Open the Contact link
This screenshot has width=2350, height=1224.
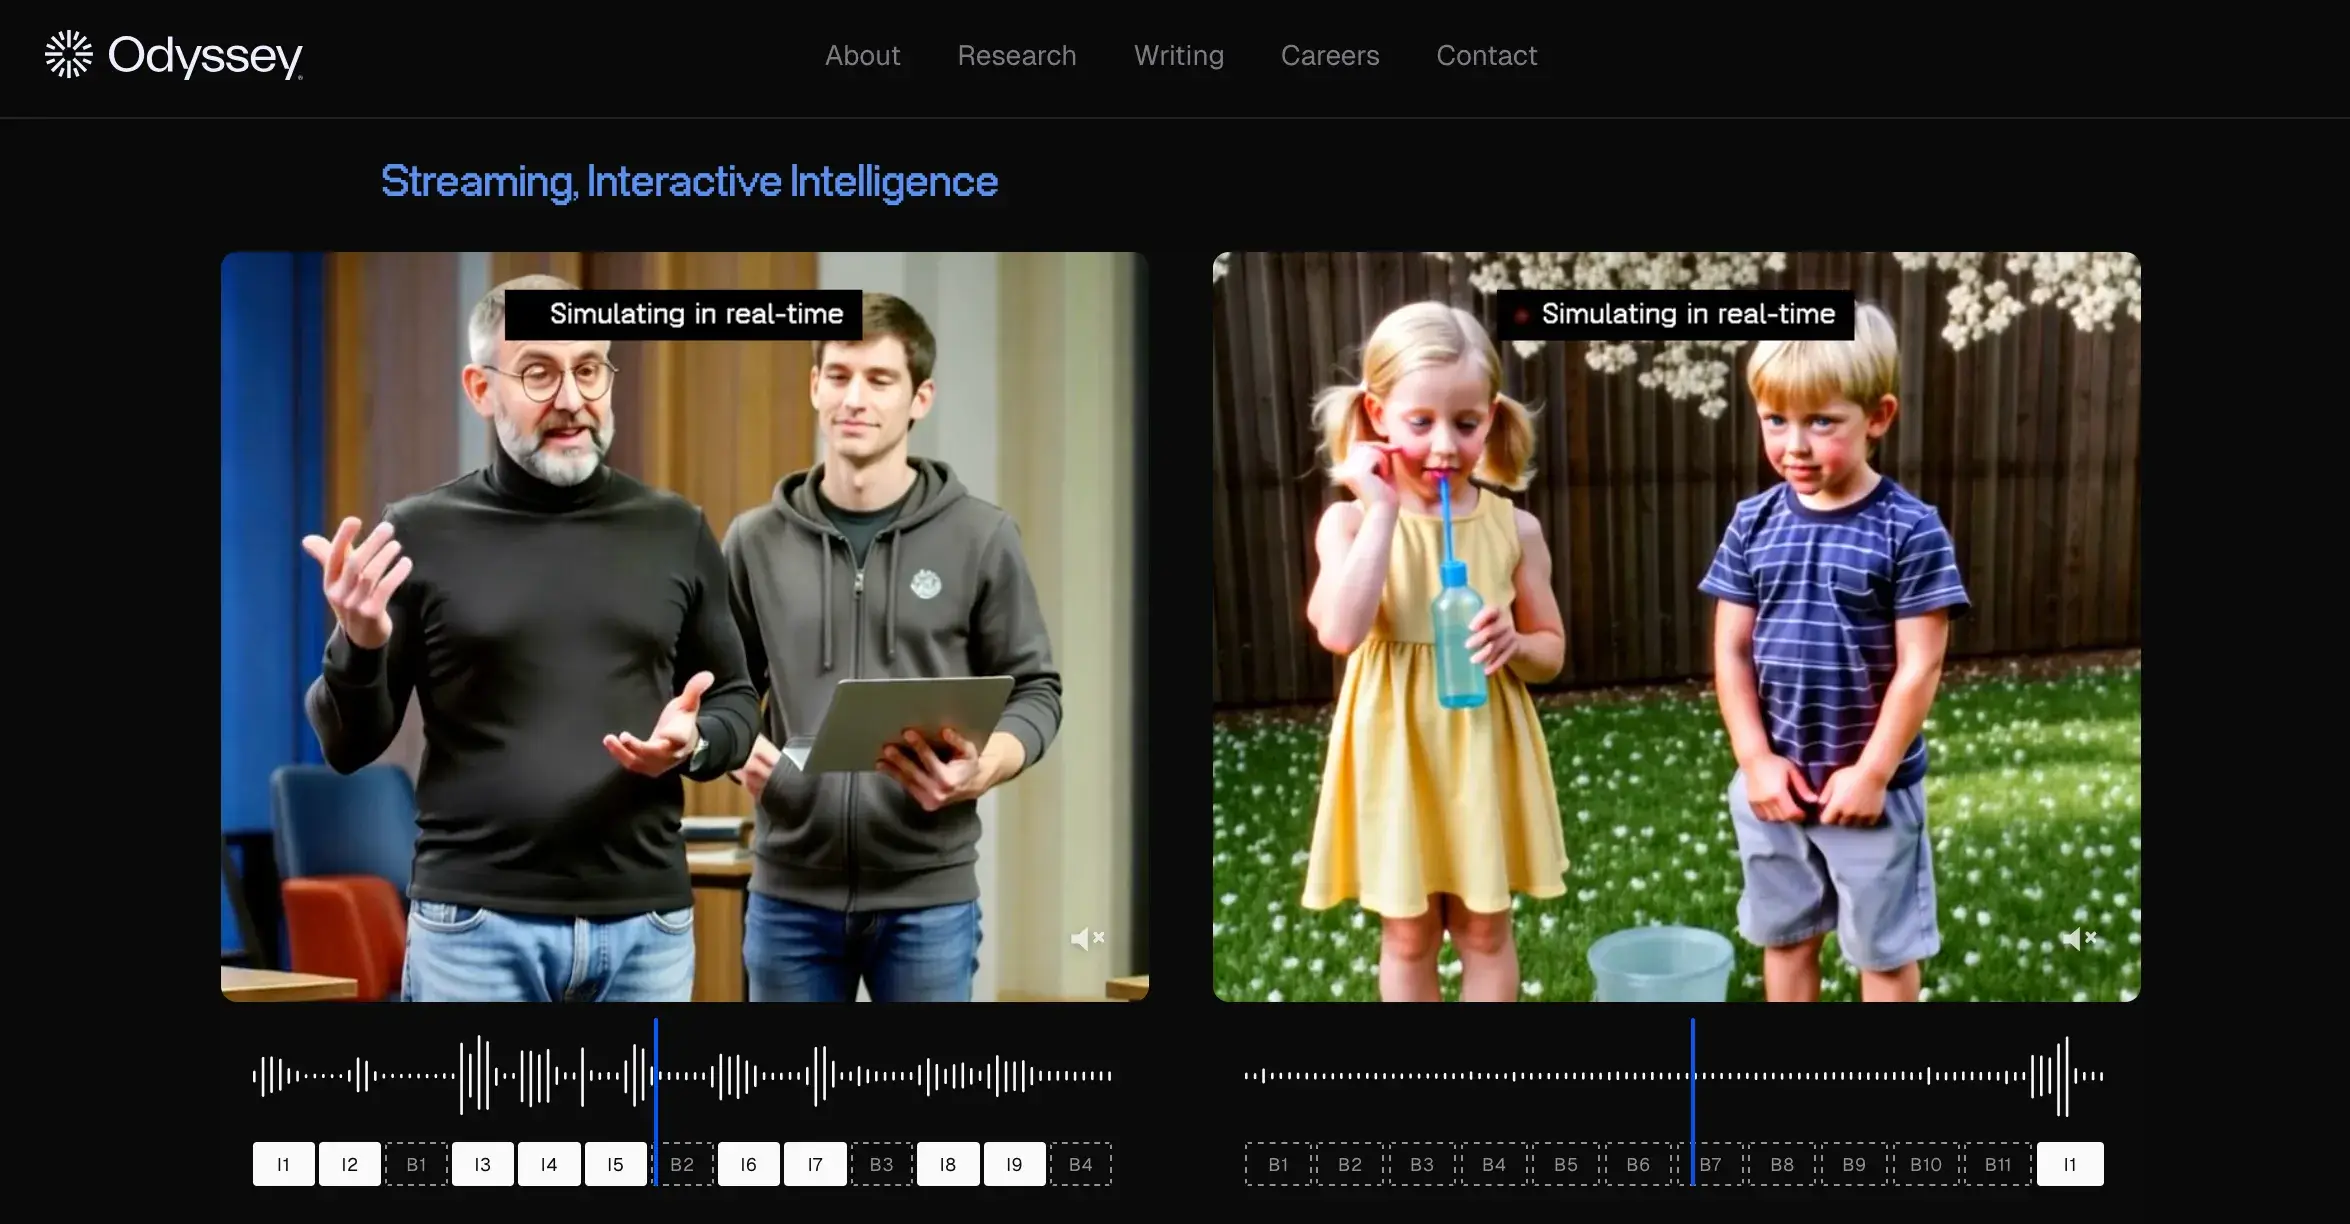(x=1487, y=56)
